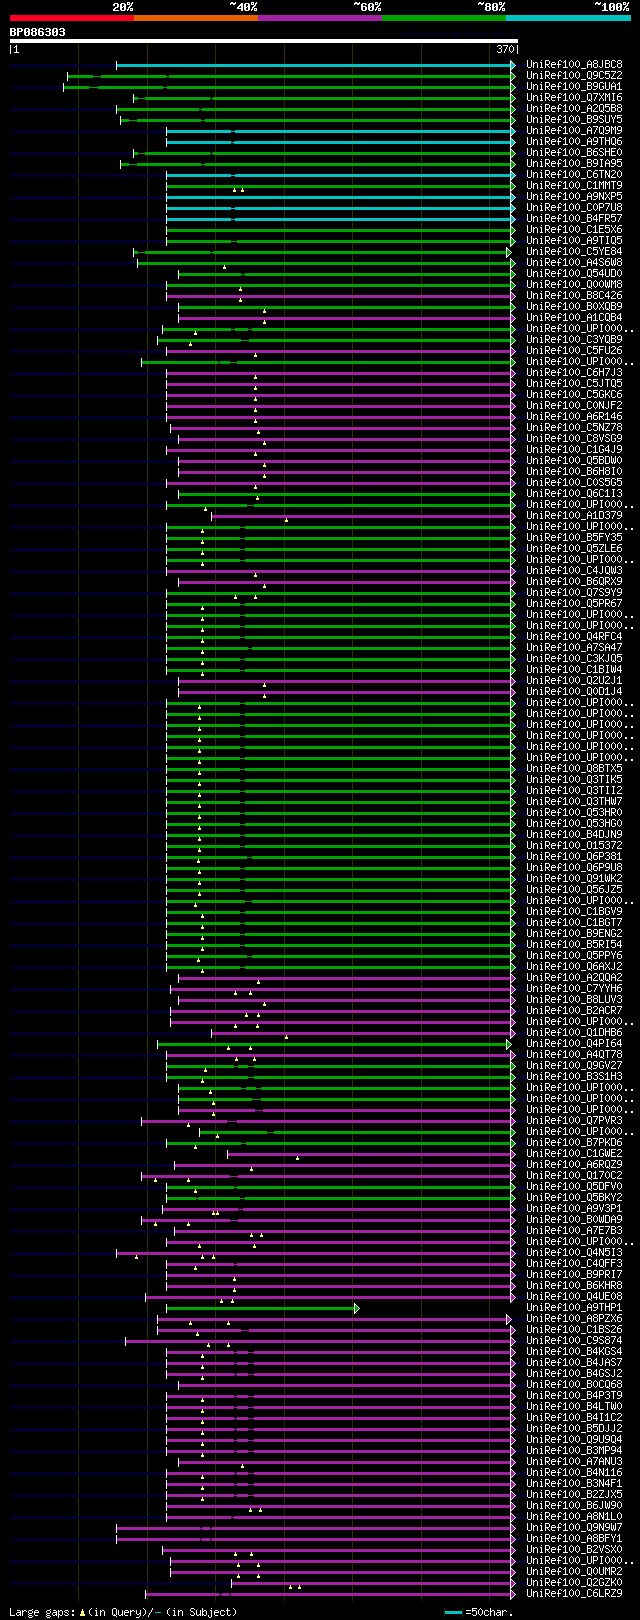Click hit label UniRef100_B2ACR7

tap(574, 1011)
